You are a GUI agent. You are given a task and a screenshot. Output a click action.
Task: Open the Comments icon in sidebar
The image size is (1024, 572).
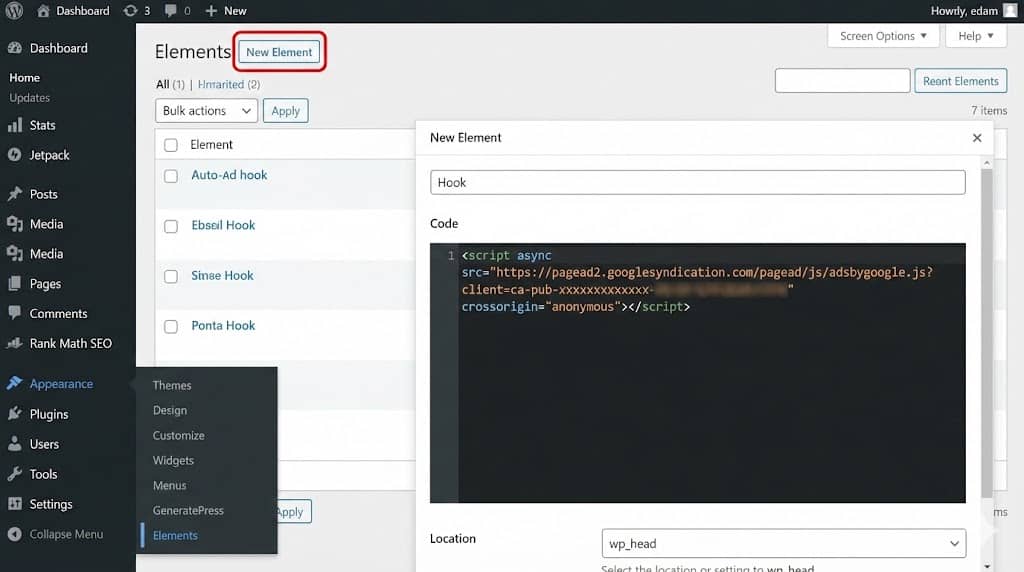pos(14,313)
